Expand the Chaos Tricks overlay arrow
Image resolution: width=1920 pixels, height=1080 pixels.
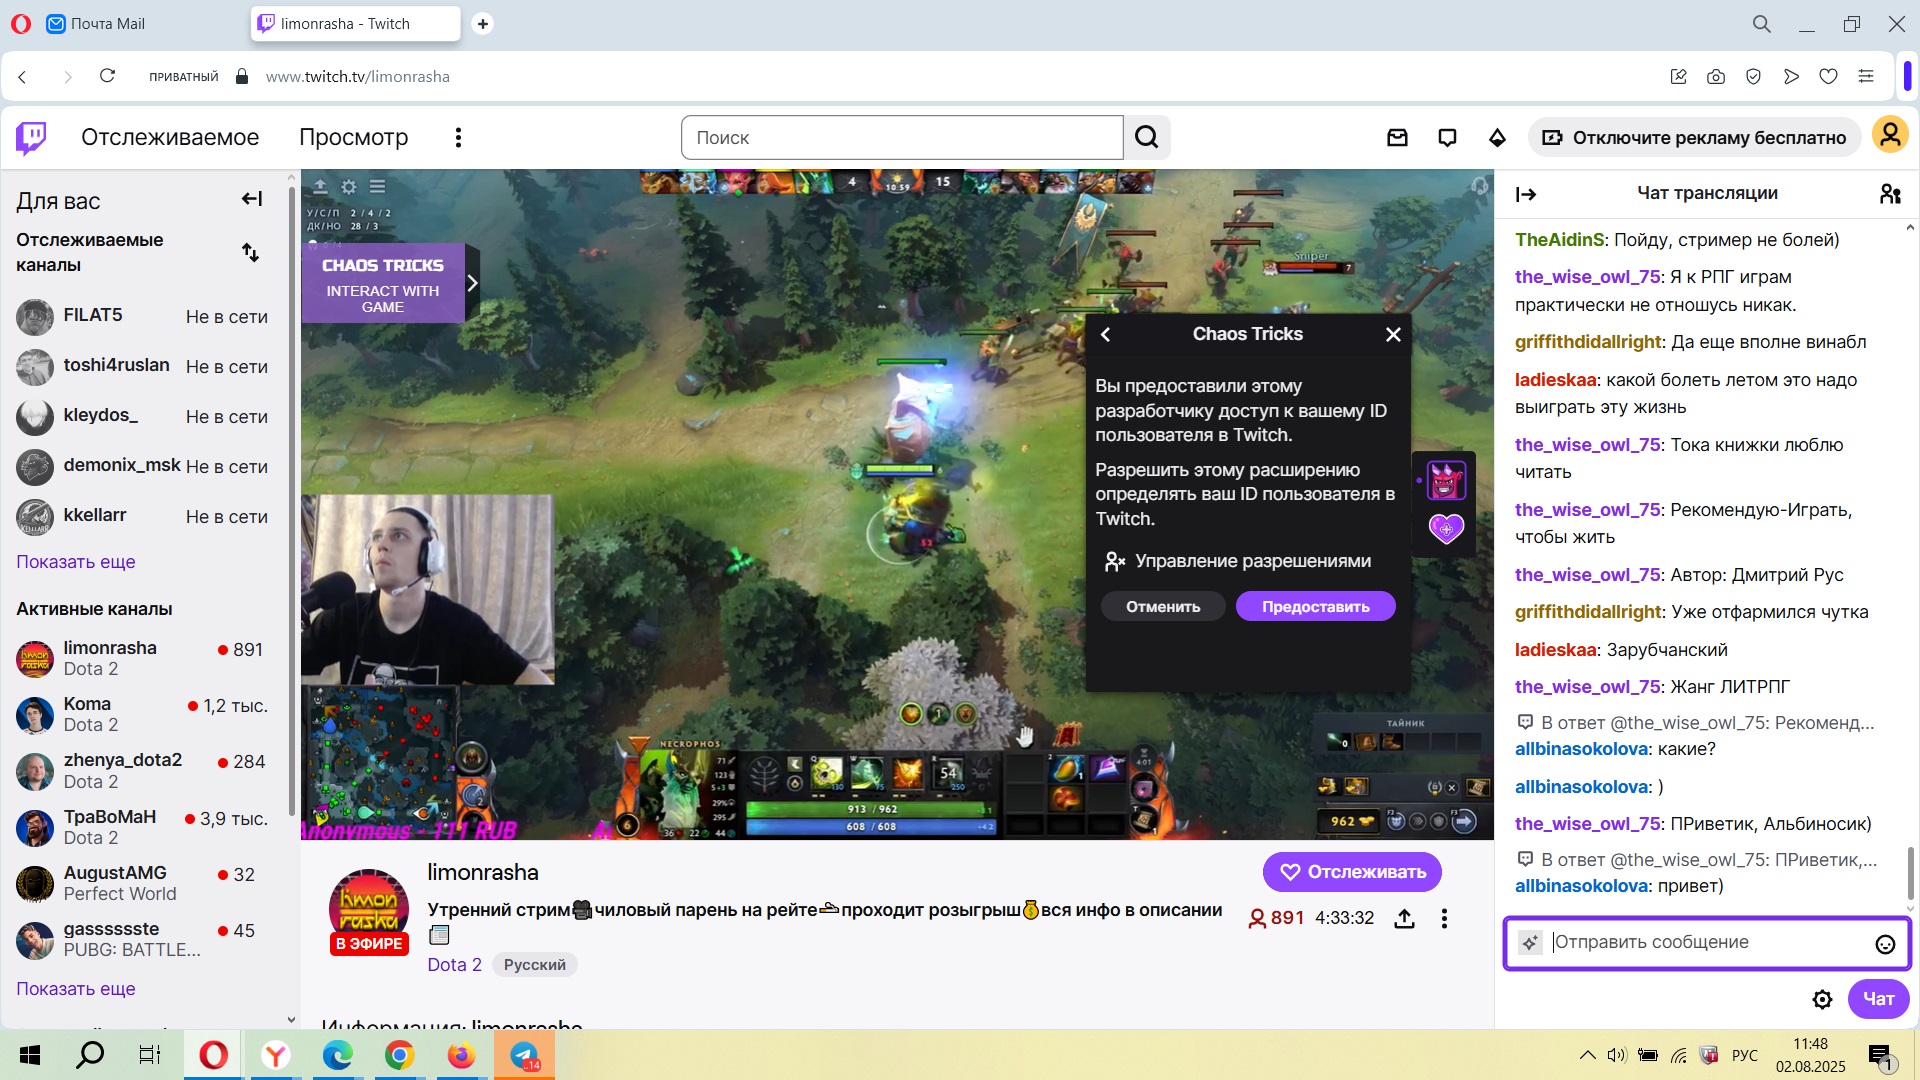[472, 283]
